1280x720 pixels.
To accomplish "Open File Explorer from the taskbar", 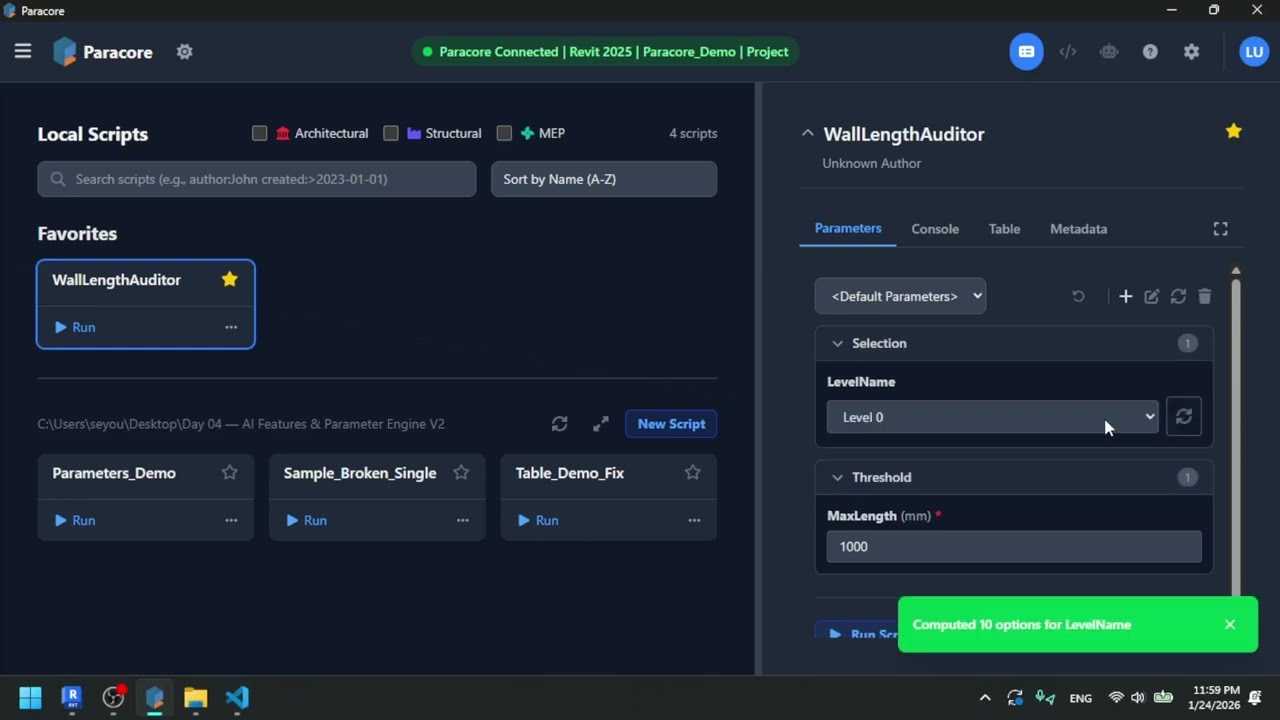I will coord(195,697).
